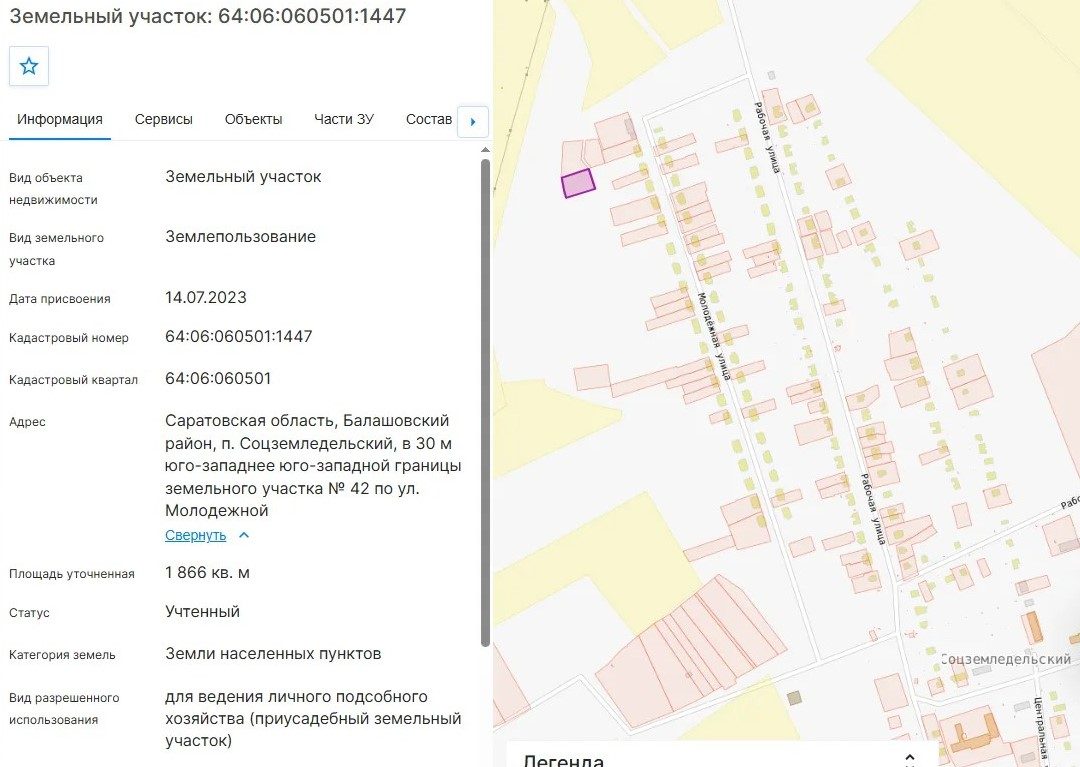Add the land plot to favorites with the star icon

[29, 66]
